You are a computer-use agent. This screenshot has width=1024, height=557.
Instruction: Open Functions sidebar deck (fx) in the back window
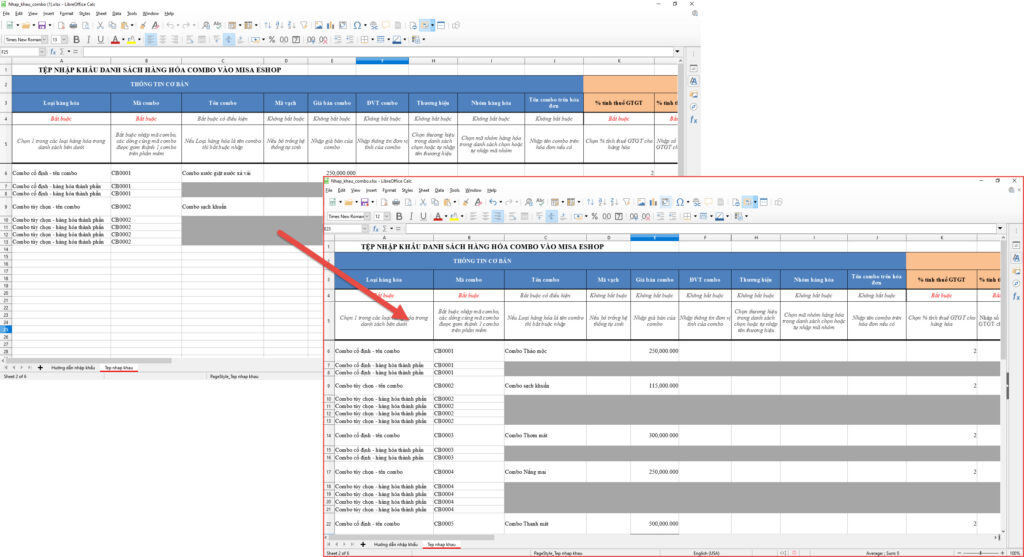click(693, 120)
